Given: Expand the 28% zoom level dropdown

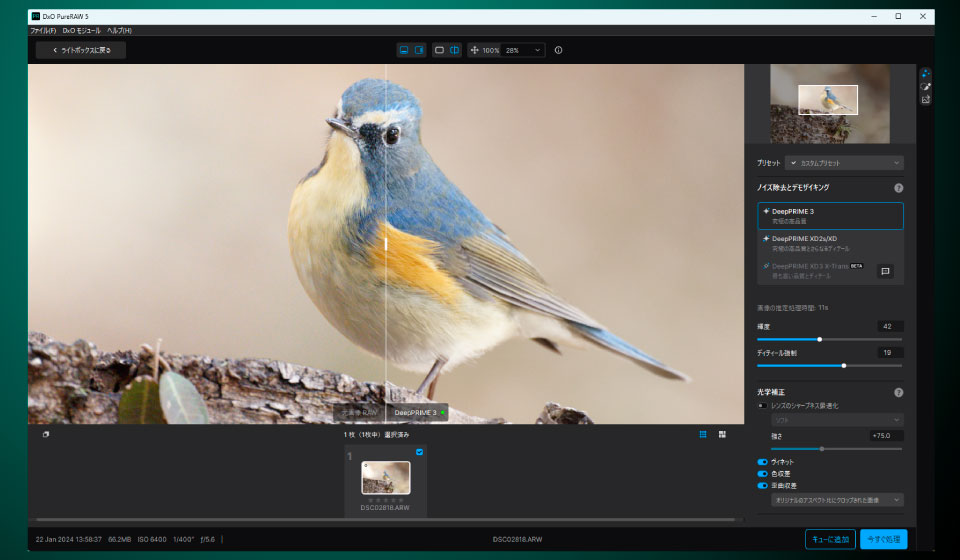Looking at the screenshot, I should [x=523, y=50].
